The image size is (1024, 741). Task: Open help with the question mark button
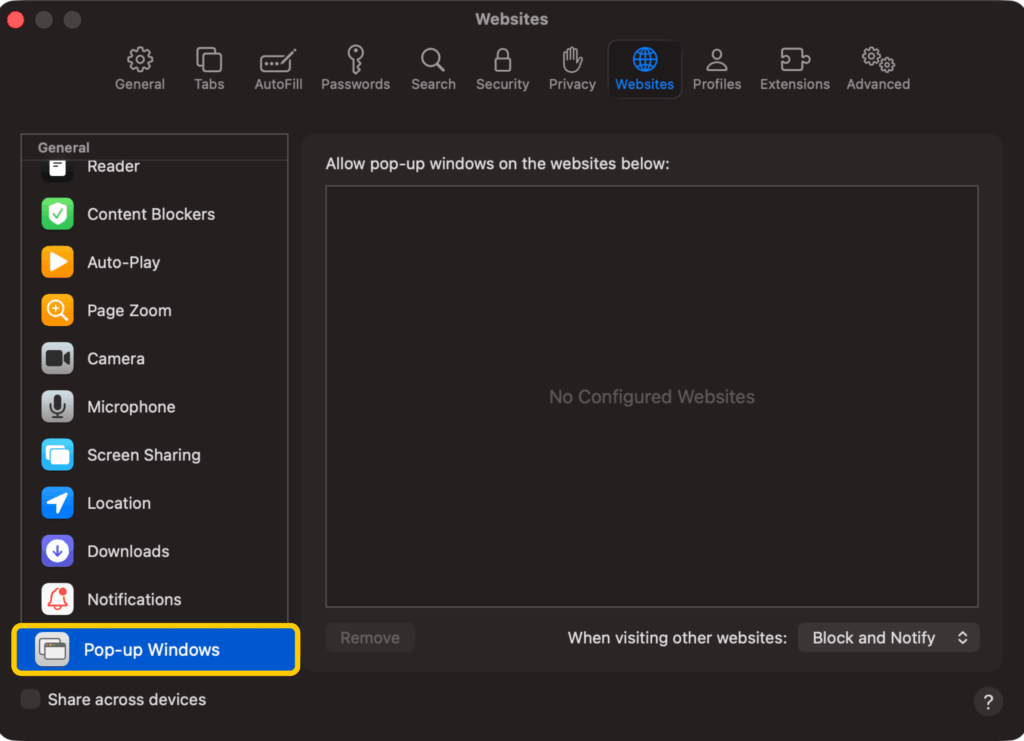click(988, 702)
